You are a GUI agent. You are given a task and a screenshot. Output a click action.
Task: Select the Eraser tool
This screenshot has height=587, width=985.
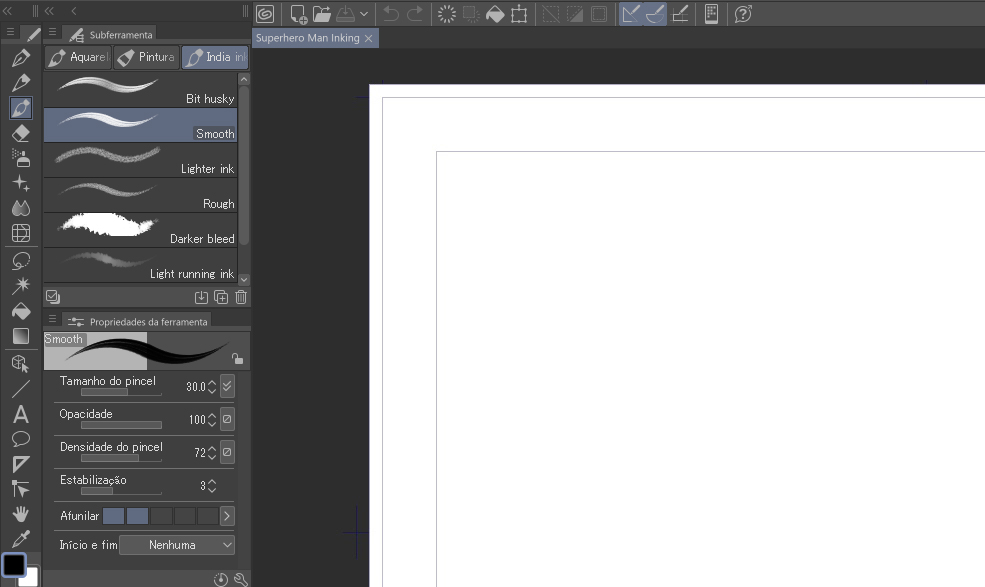[x=20, y=132]
